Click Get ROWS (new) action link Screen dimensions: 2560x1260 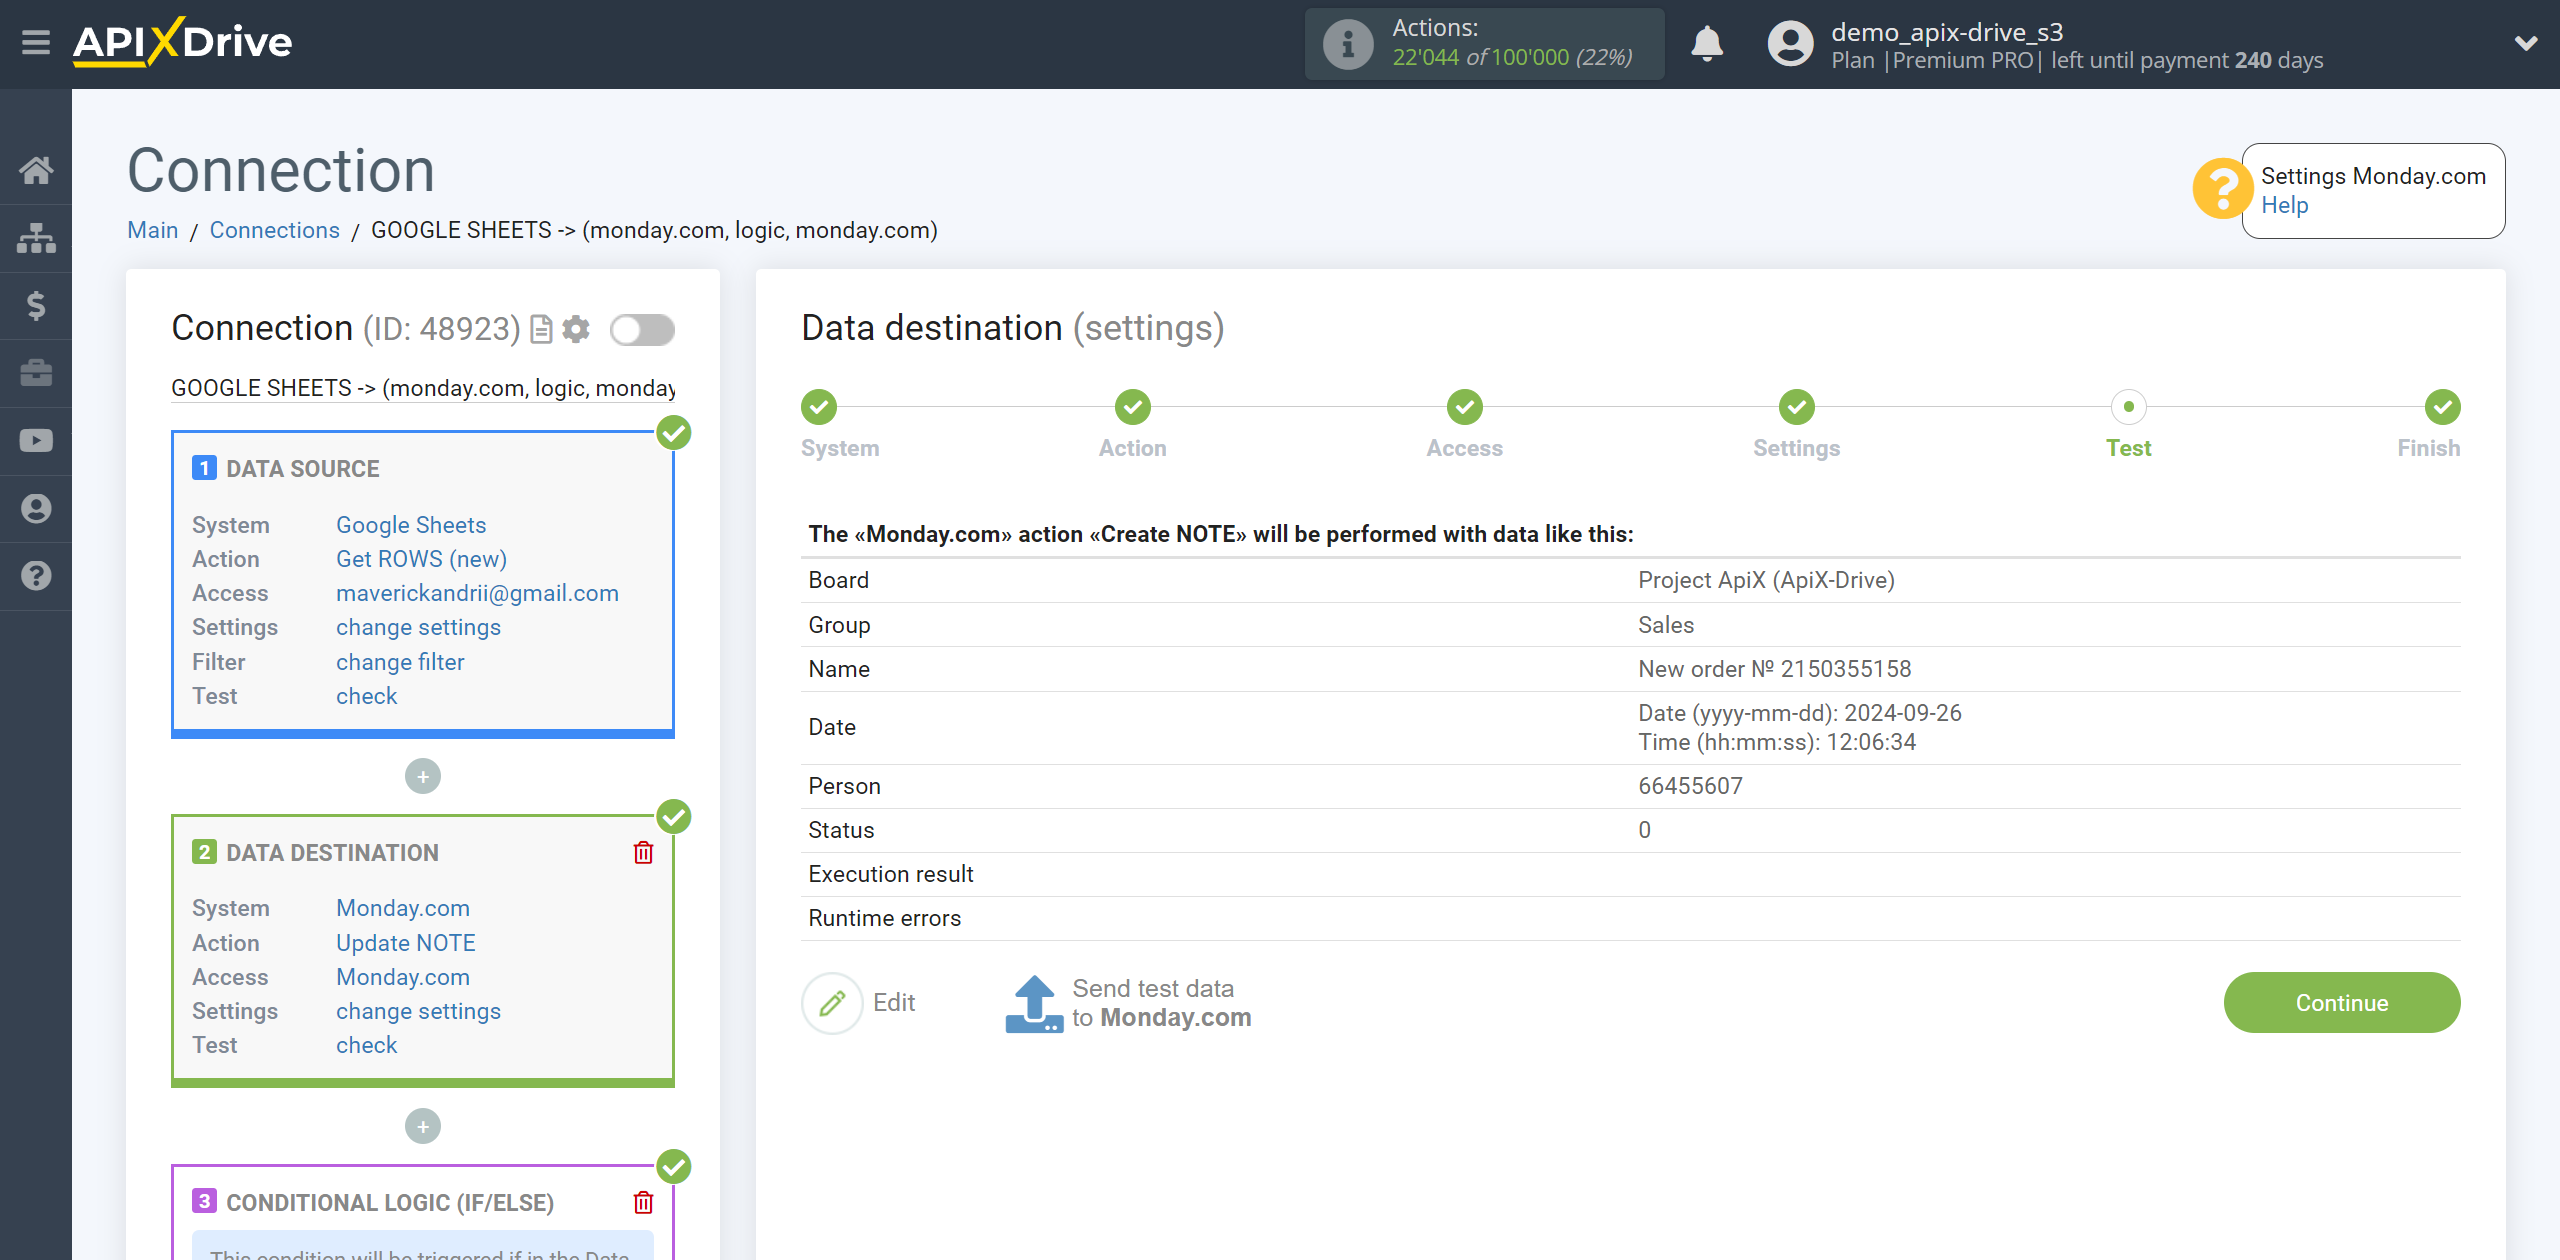(x=421, y=559)
